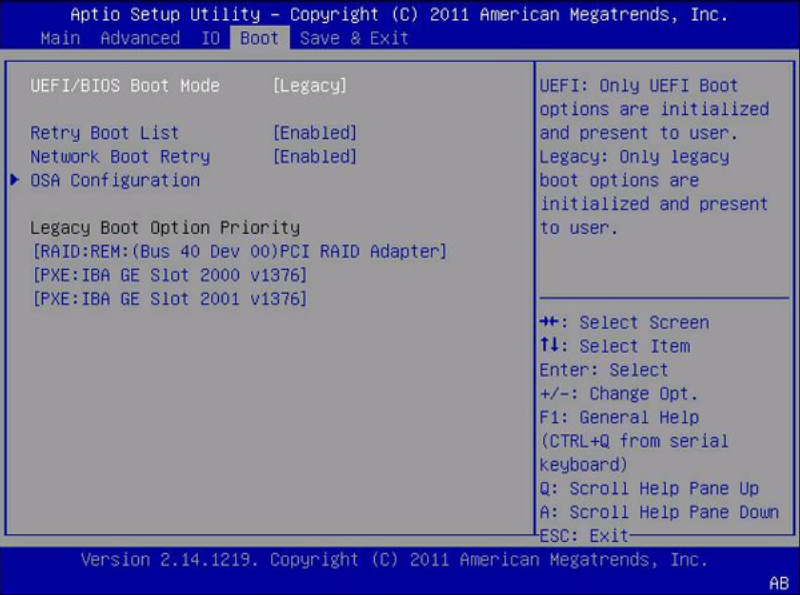Viewport: 800px width, 595px height.
Task: Select PXE:IBA GE Slot 2001 boot entry
Action: click(169, 299)
